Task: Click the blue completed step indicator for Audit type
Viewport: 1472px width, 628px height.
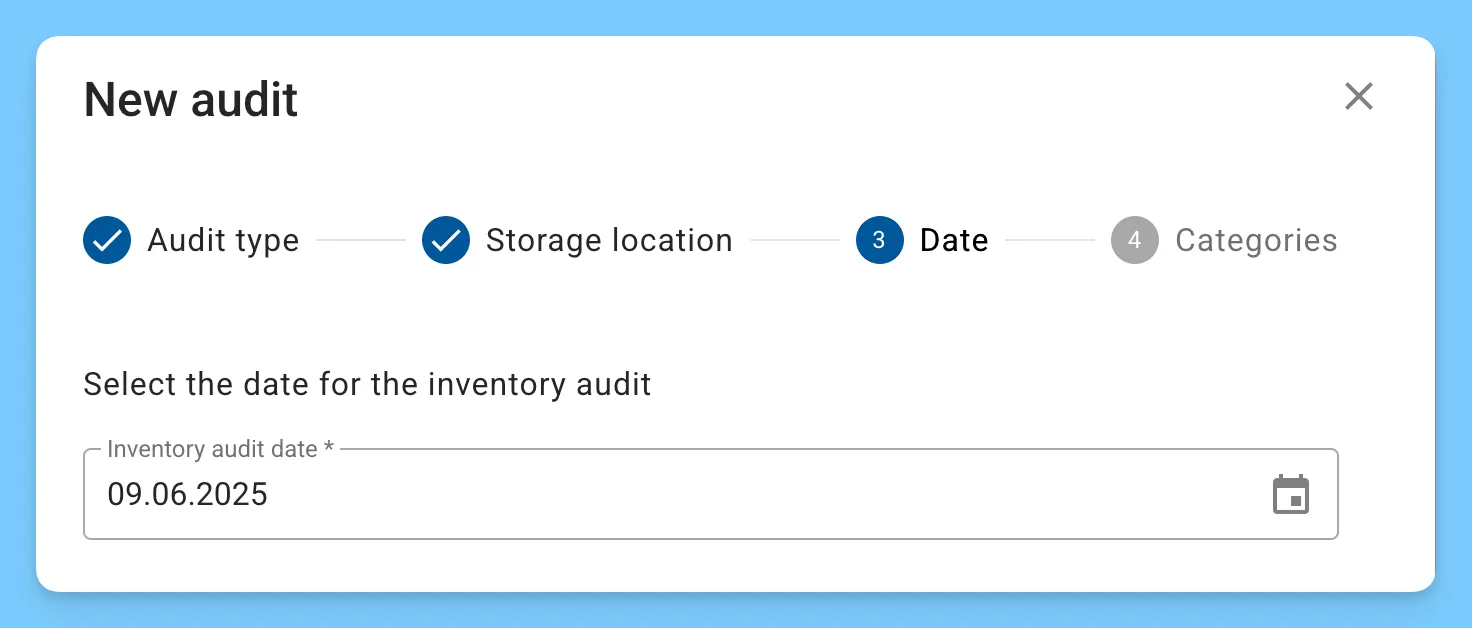Action: [x=107, y=240]
